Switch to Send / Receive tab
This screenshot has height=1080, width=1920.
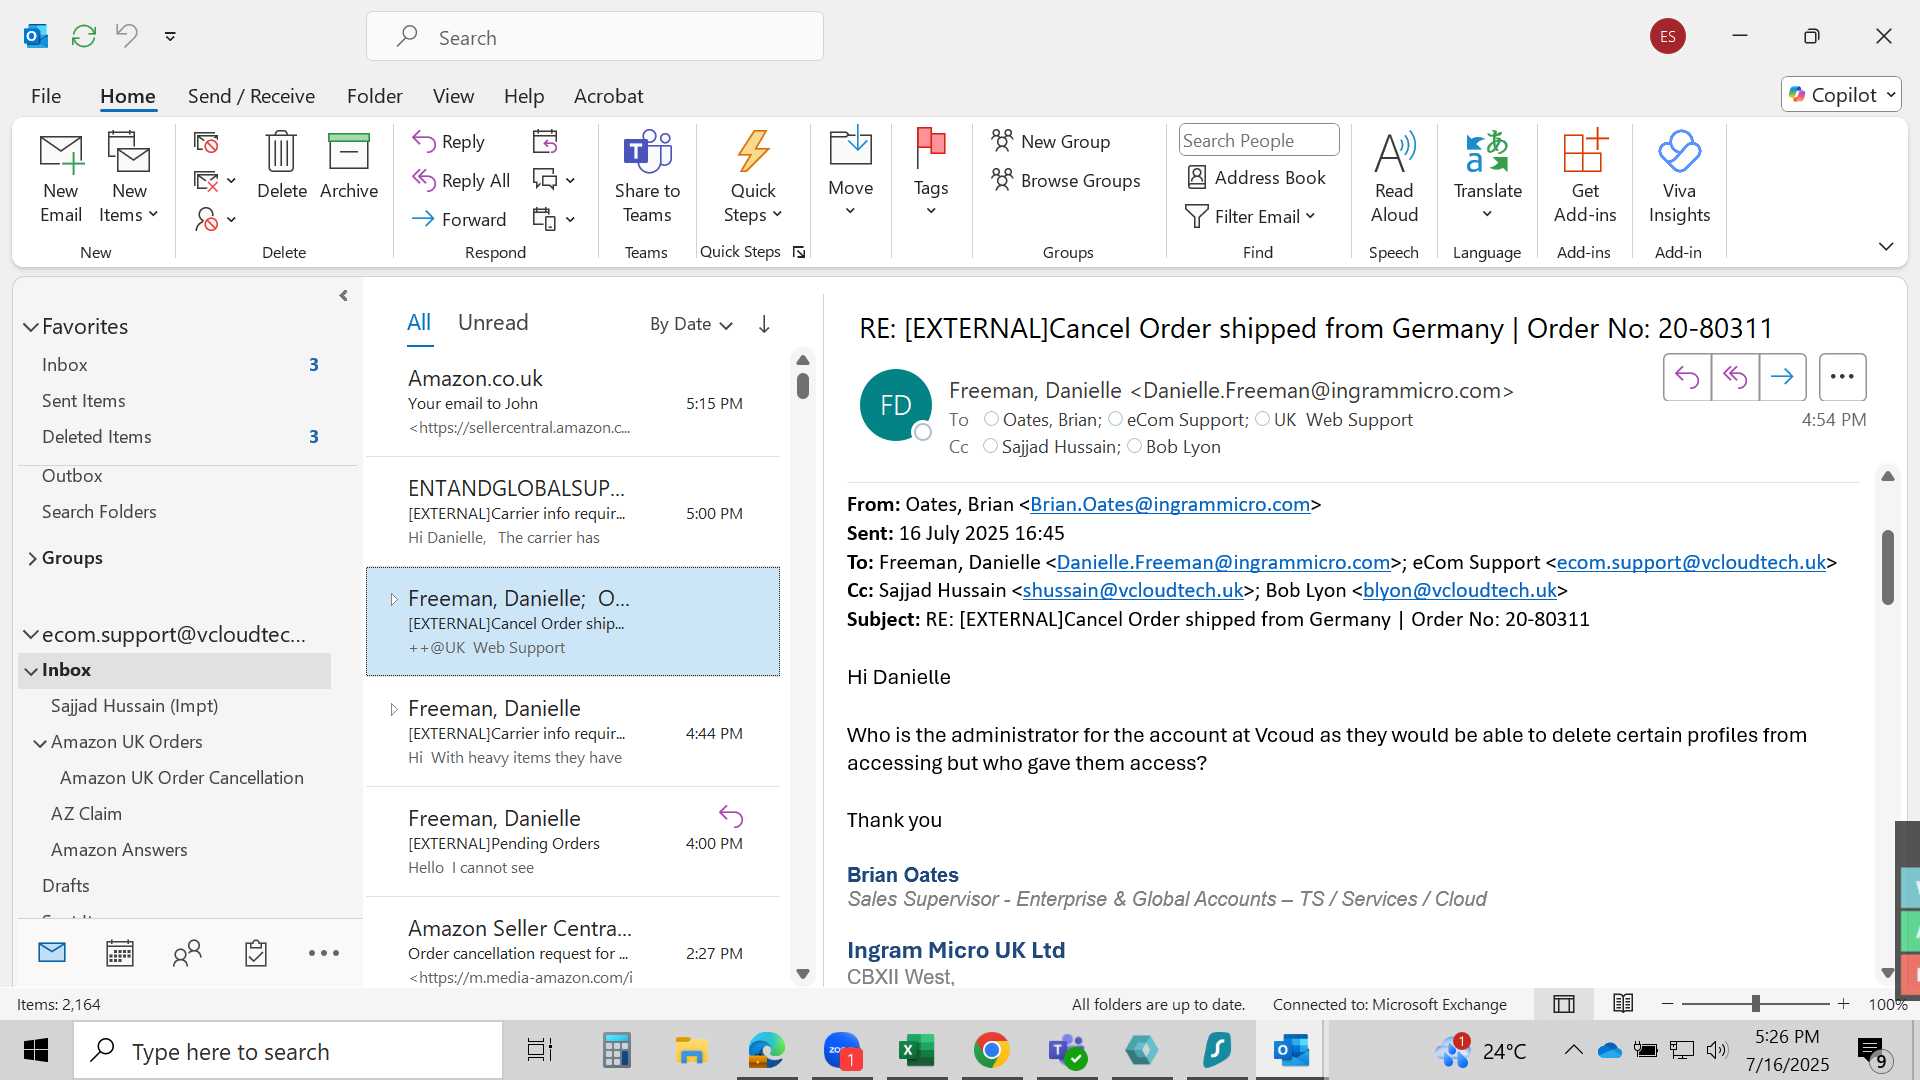tap(251, 96)
